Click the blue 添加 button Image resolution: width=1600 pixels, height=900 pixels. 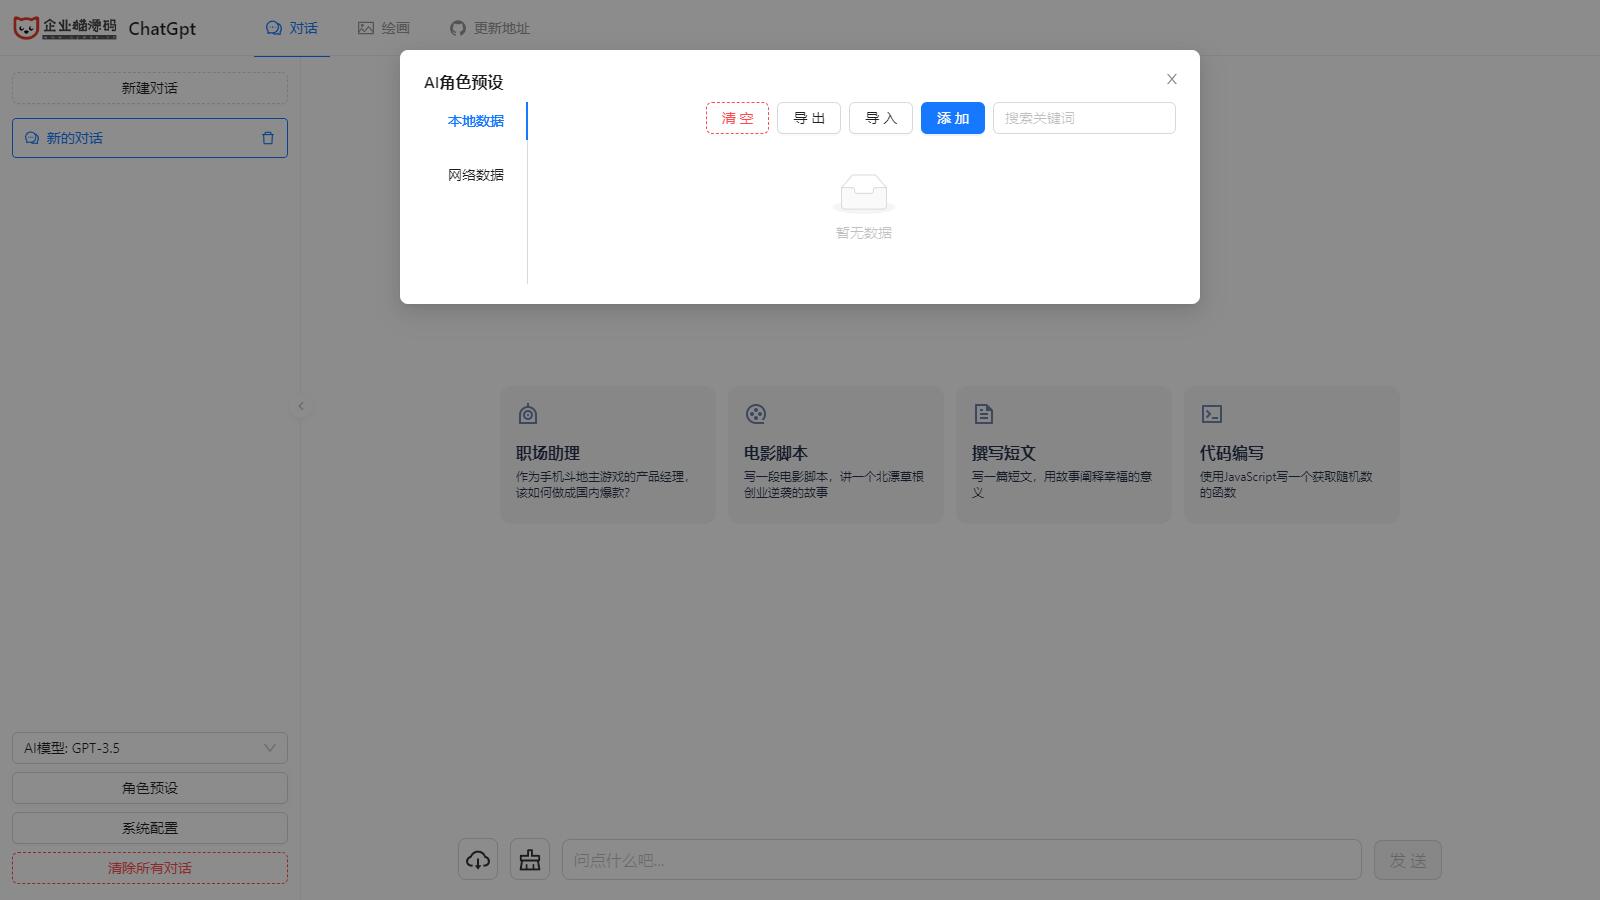(953, 118)
